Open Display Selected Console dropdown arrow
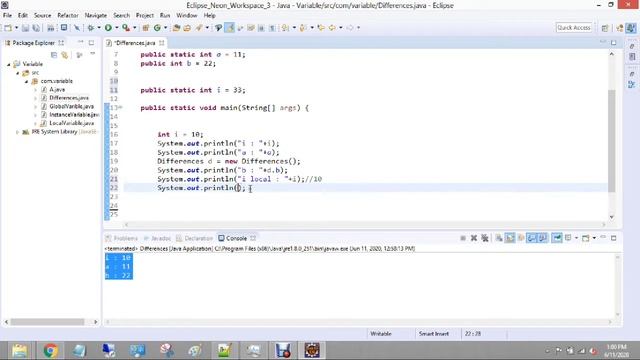Screen dimensions: 640x360 pos(576,238)
